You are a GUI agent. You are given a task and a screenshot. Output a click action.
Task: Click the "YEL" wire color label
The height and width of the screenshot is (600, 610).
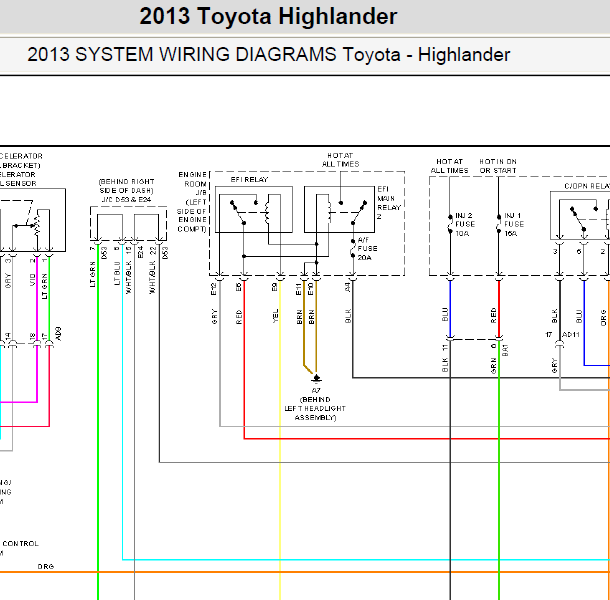point(275,316)
